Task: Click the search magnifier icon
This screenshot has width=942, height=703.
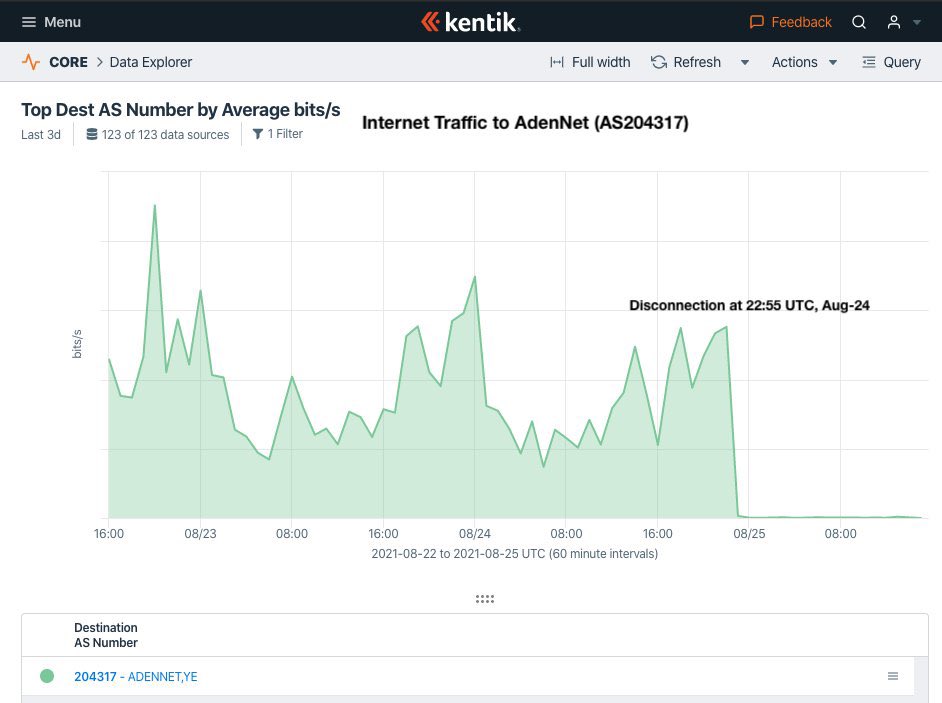Action: [x=859, y=22]
